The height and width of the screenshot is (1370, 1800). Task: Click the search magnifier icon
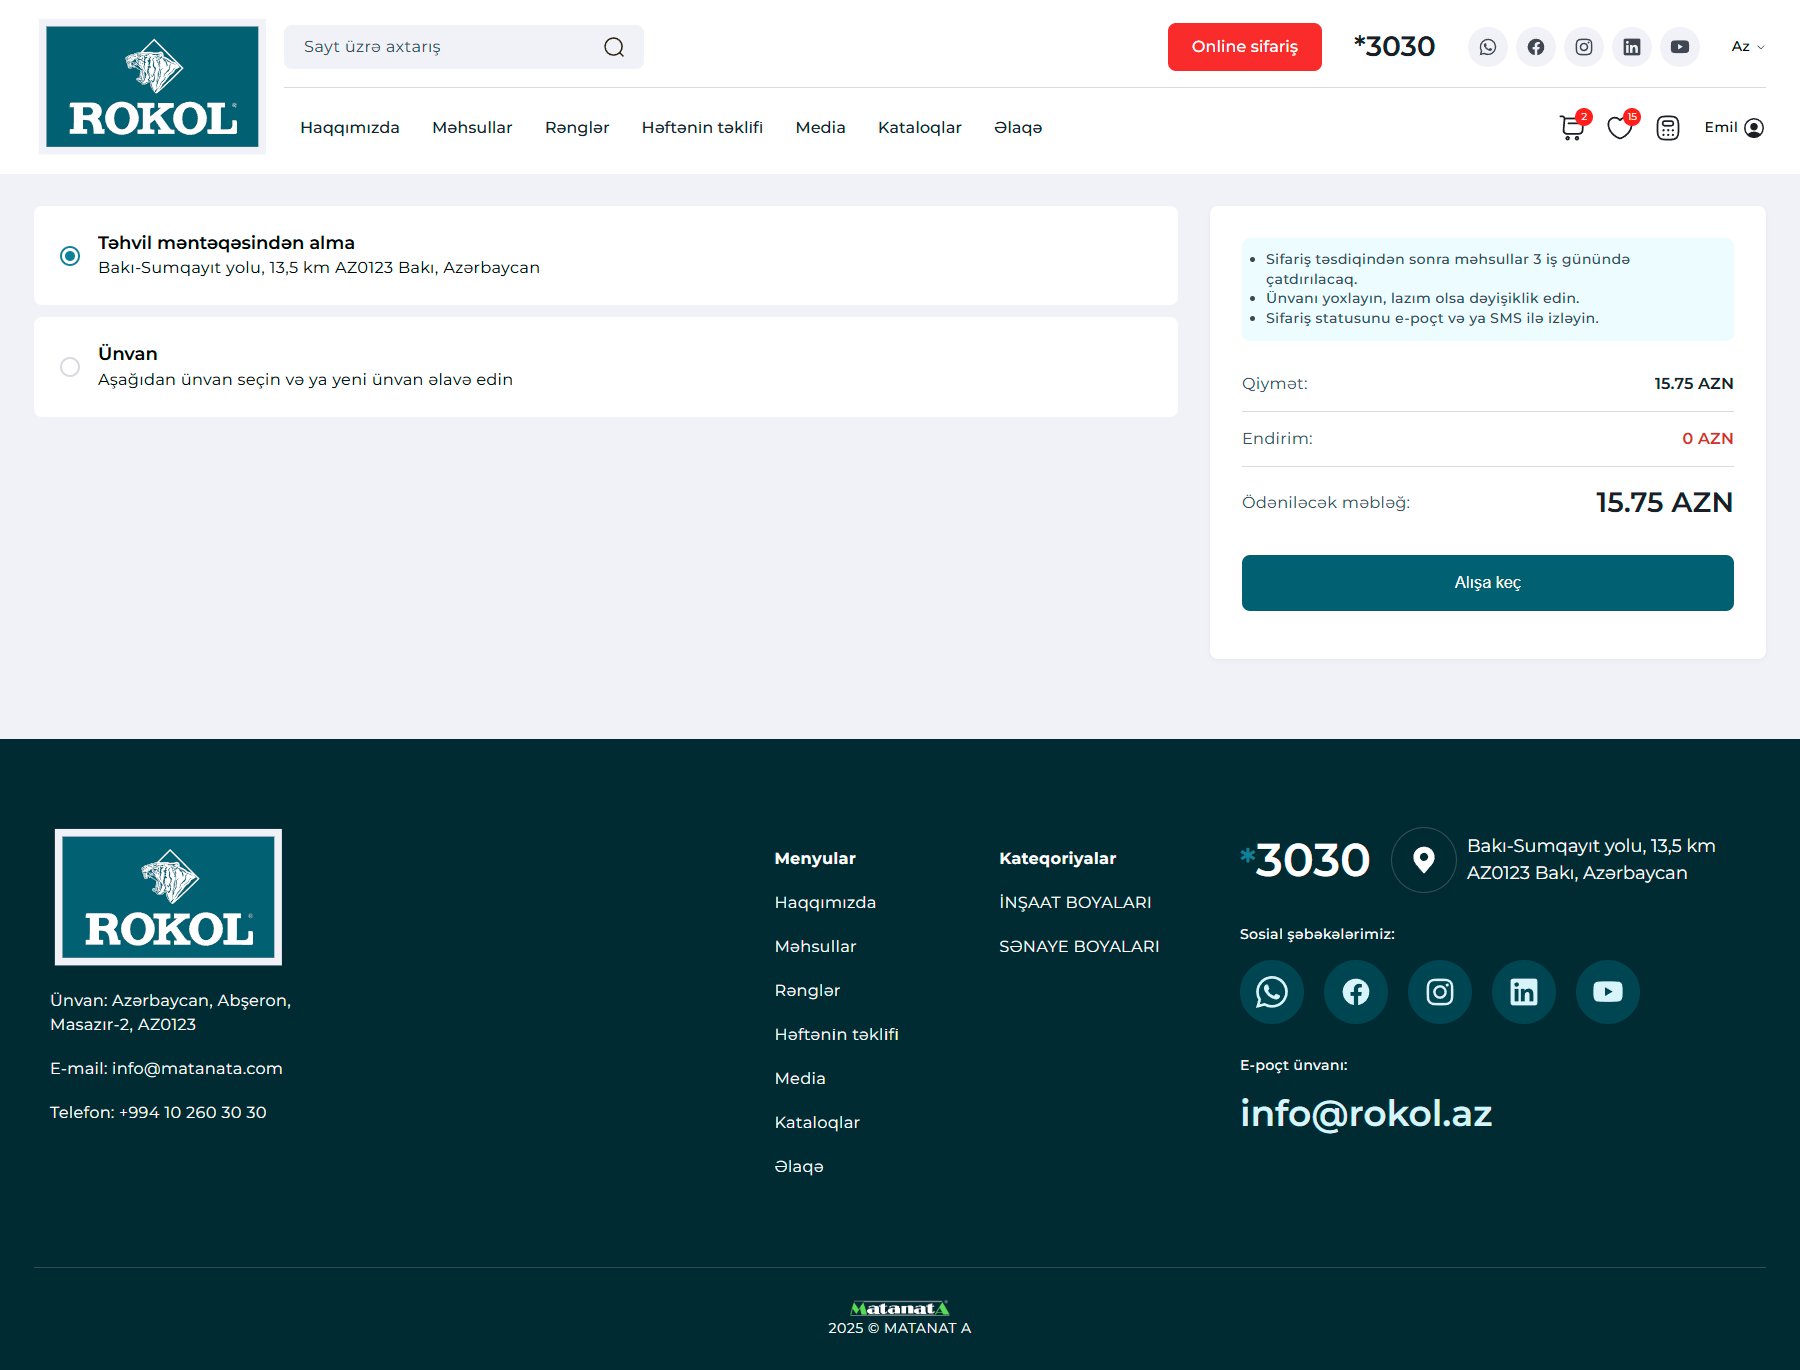pos(614,47)
